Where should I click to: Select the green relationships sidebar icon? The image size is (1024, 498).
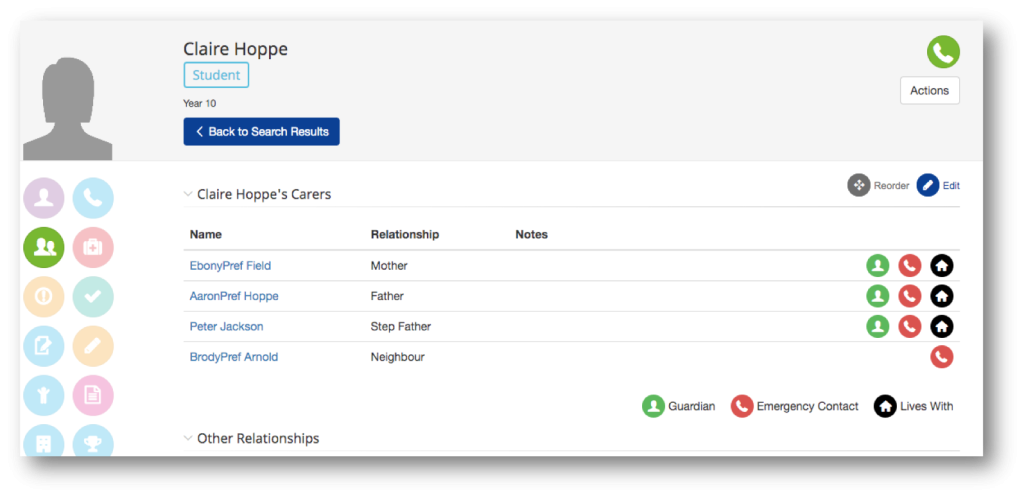pyautogui.click(x=44, y=247)
